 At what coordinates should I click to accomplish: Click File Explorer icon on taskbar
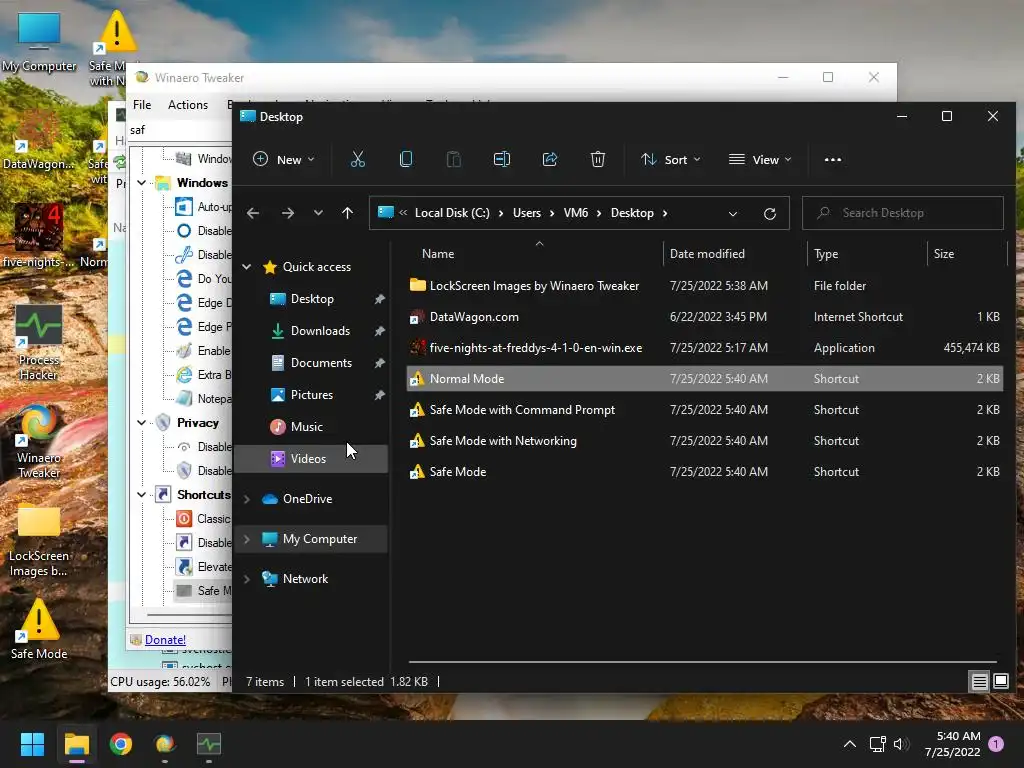pos(76,744)
